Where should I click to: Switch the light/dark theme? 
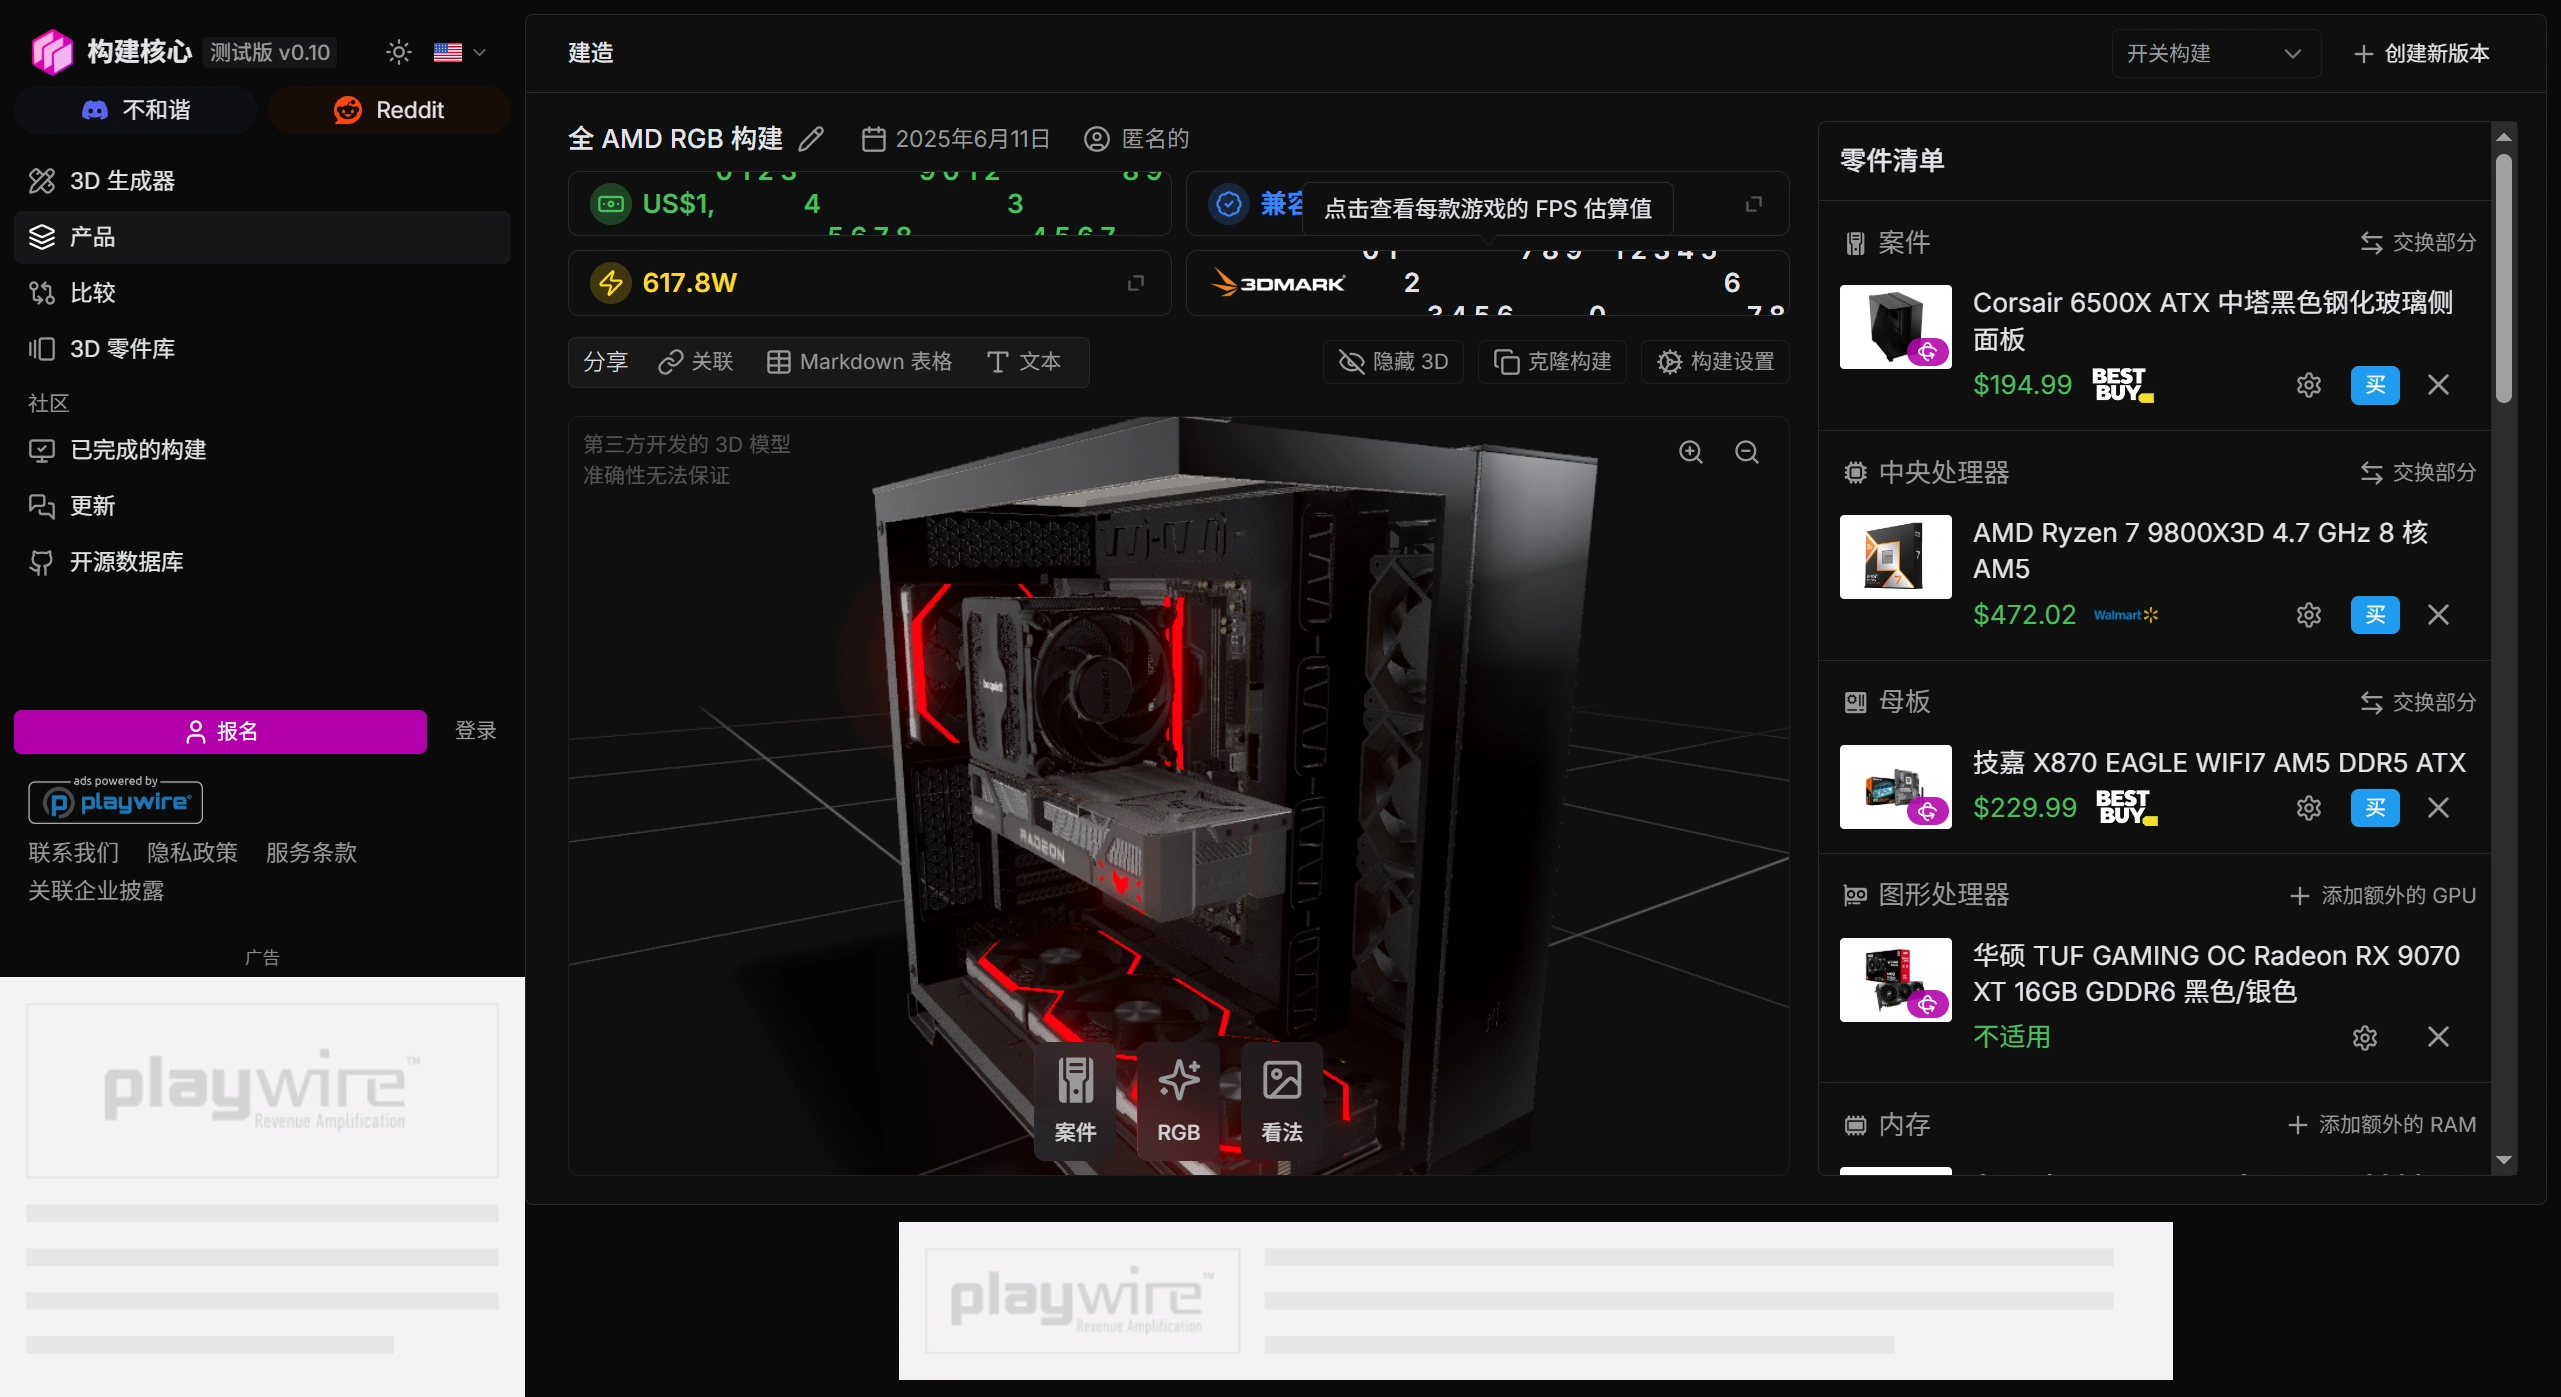point(399,52)
